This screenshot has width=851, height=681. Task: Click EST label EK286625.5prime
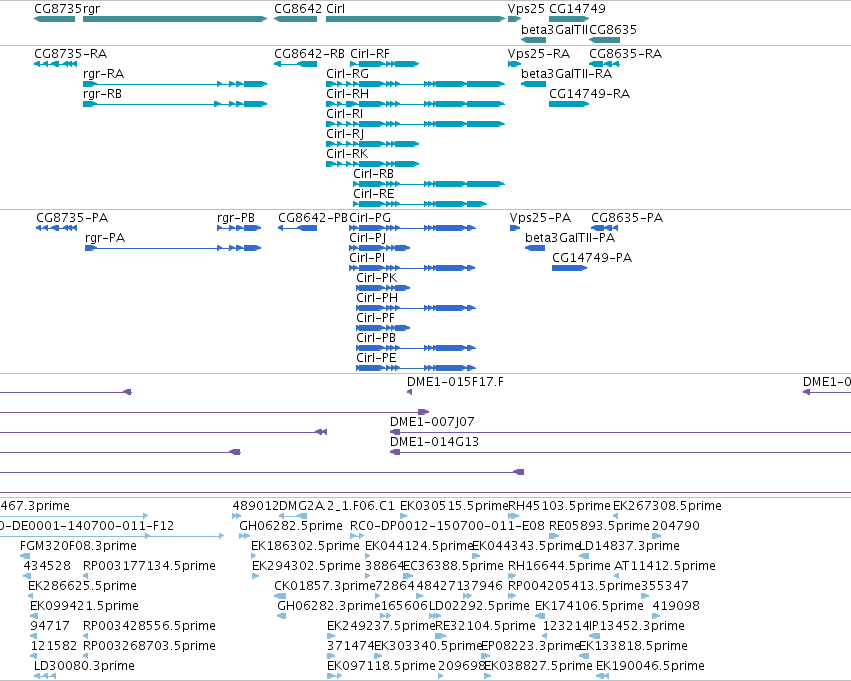coord(82,586)
